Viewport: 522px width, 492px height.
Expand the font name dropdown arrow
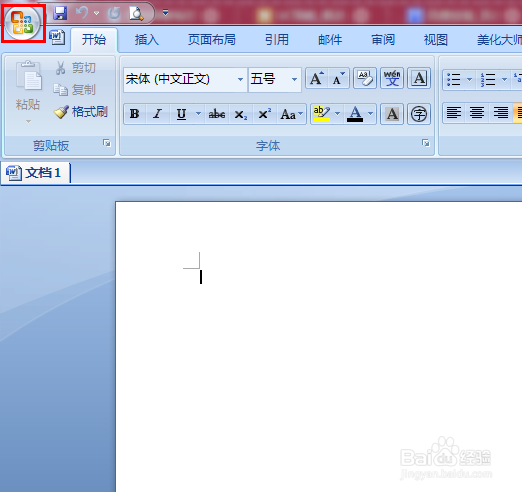[x=240, y=79]
